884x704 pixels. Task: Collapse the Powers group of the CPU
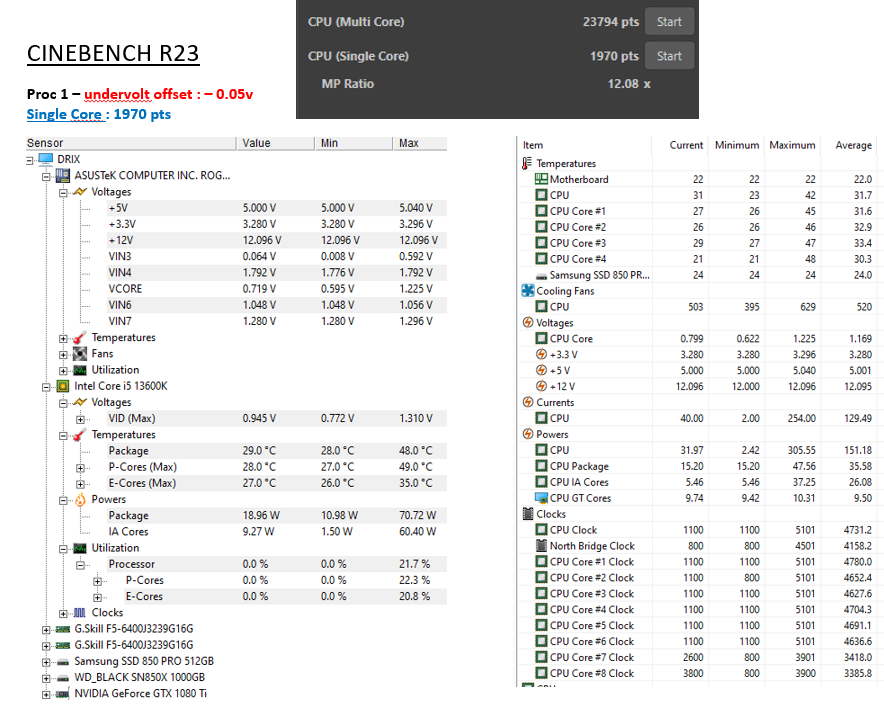63,501
